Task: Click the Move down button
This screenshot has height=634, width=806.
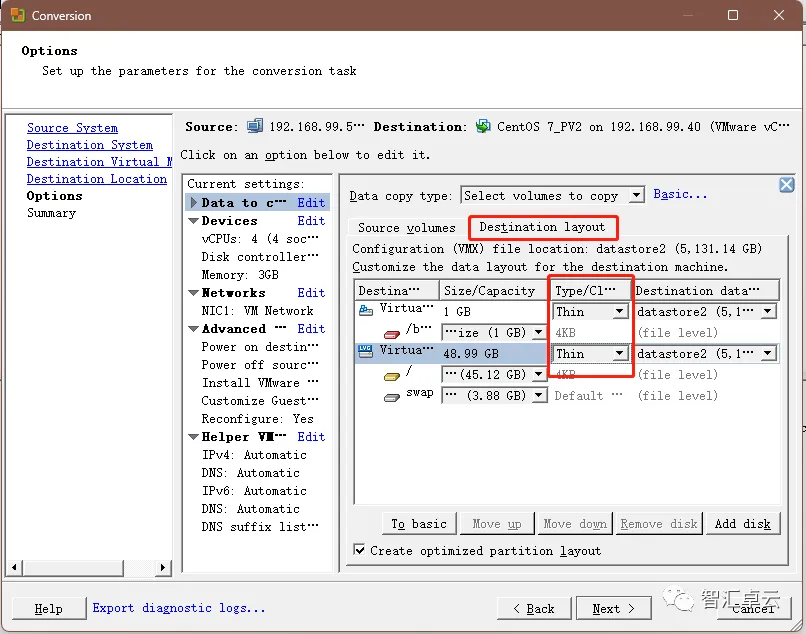Action: [575, 523]
